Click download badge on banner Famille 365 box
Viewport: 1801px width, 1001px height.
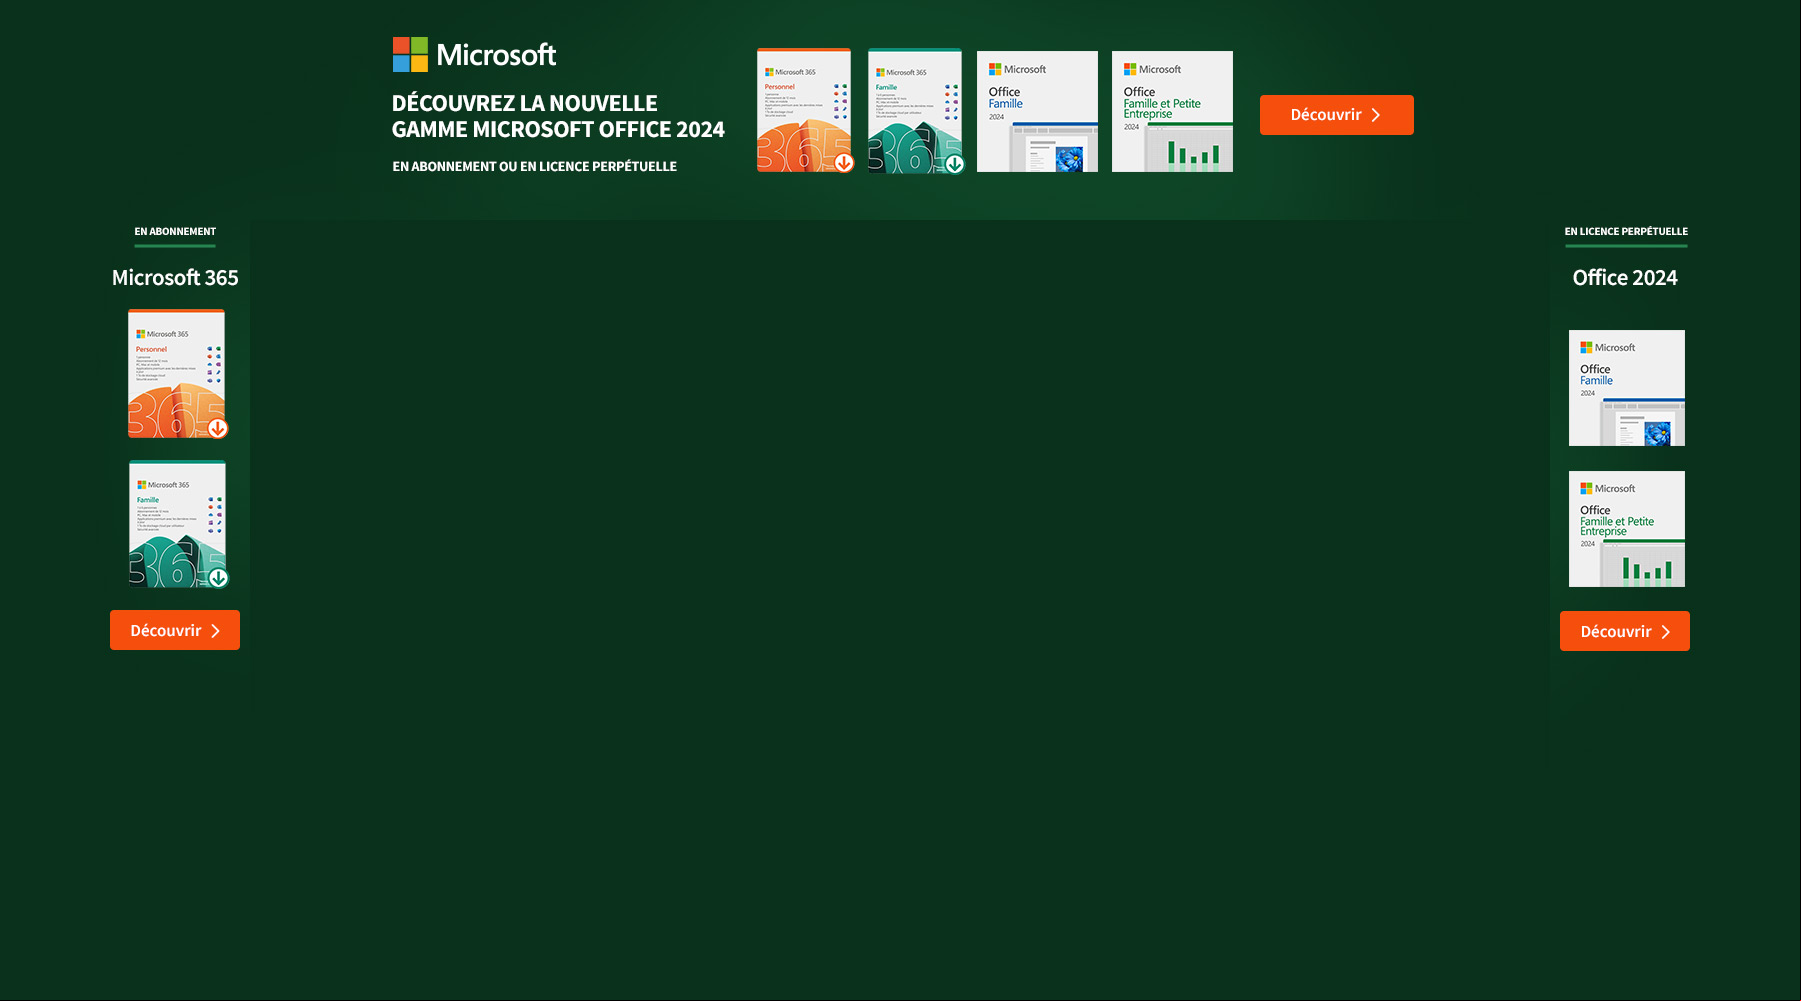coord(955,164)
